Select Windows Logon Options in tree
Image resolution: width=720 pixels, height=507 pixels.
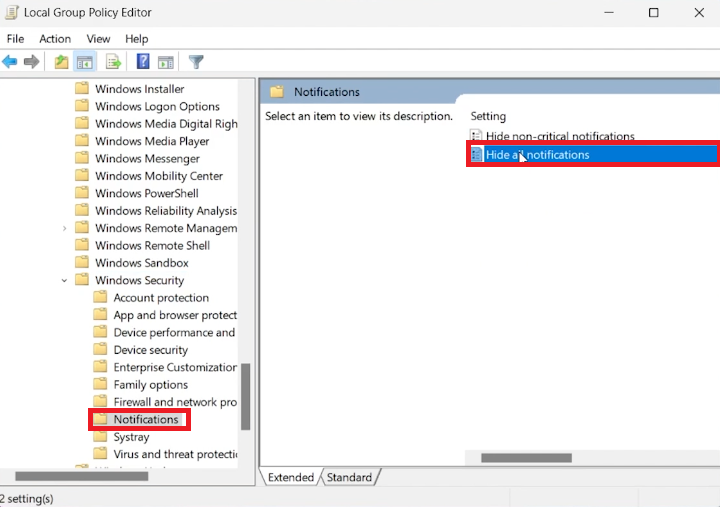(x=157, y=106)
